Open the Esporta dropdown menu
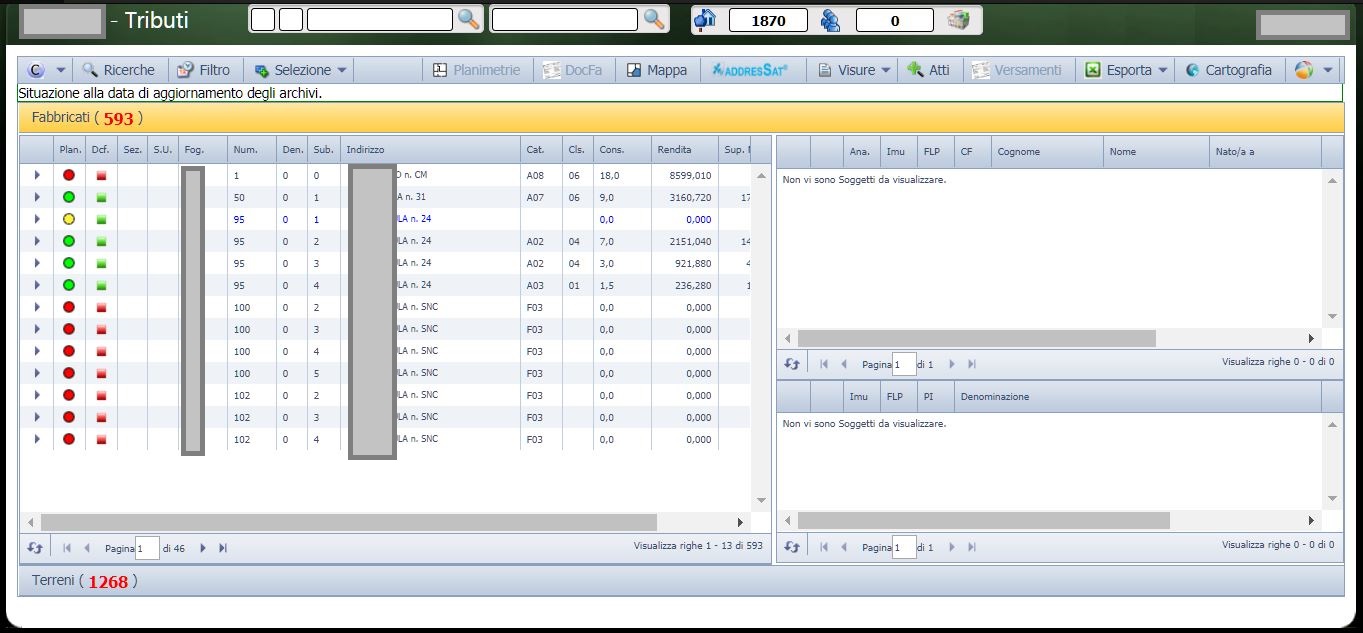Screen dimensions: 1363x633 pyautogui.click(x=1127, y=70)
